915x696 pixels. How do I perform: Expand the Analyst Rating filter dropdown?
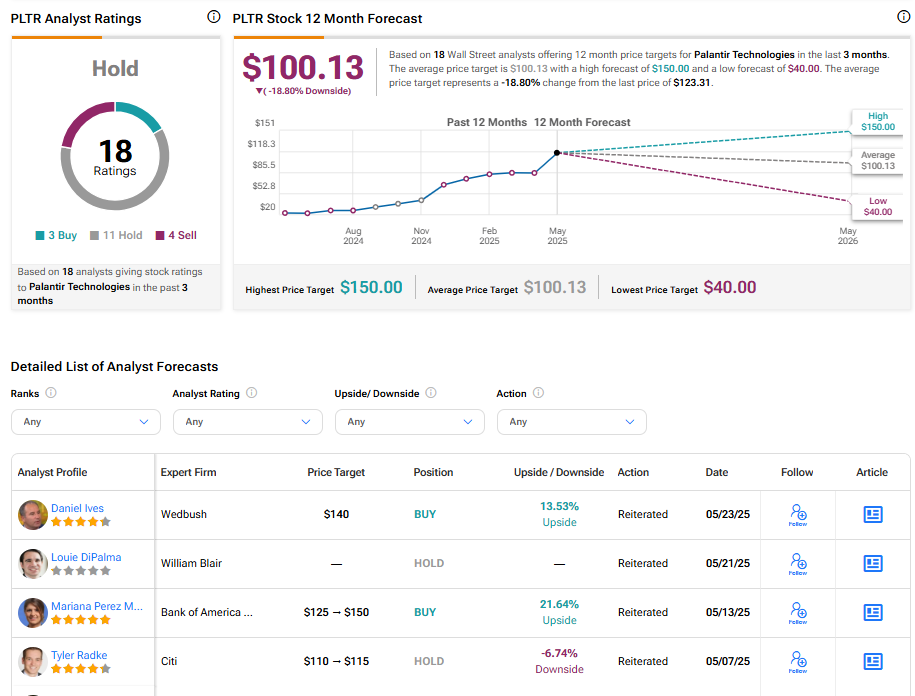click(x=248, y=422)
